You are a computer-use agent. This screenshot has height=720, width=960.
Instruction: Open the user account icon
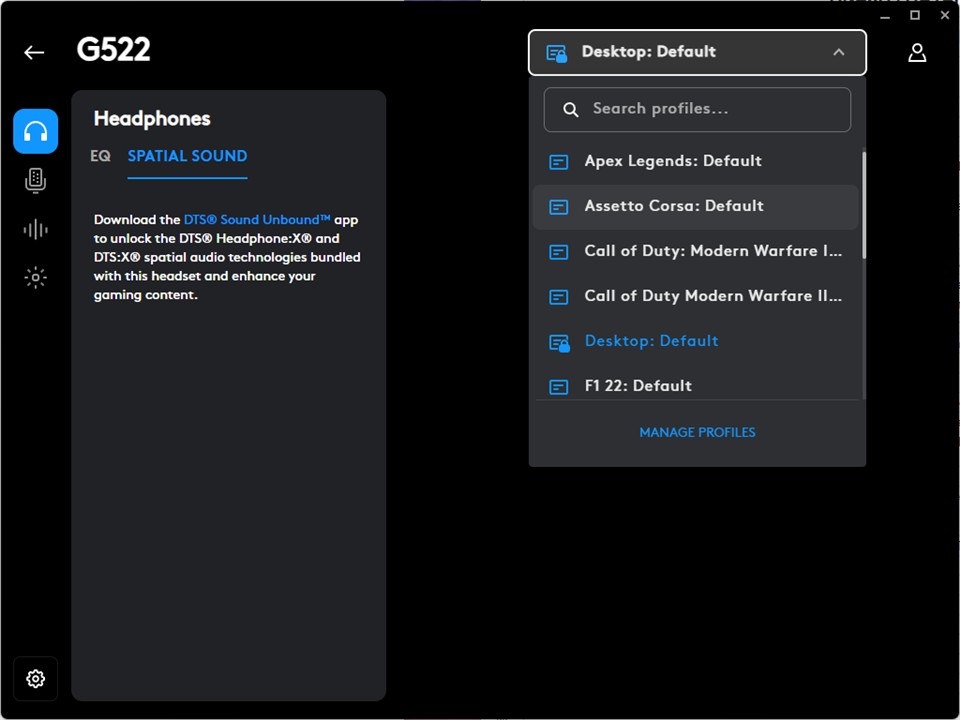click(916, 53)
